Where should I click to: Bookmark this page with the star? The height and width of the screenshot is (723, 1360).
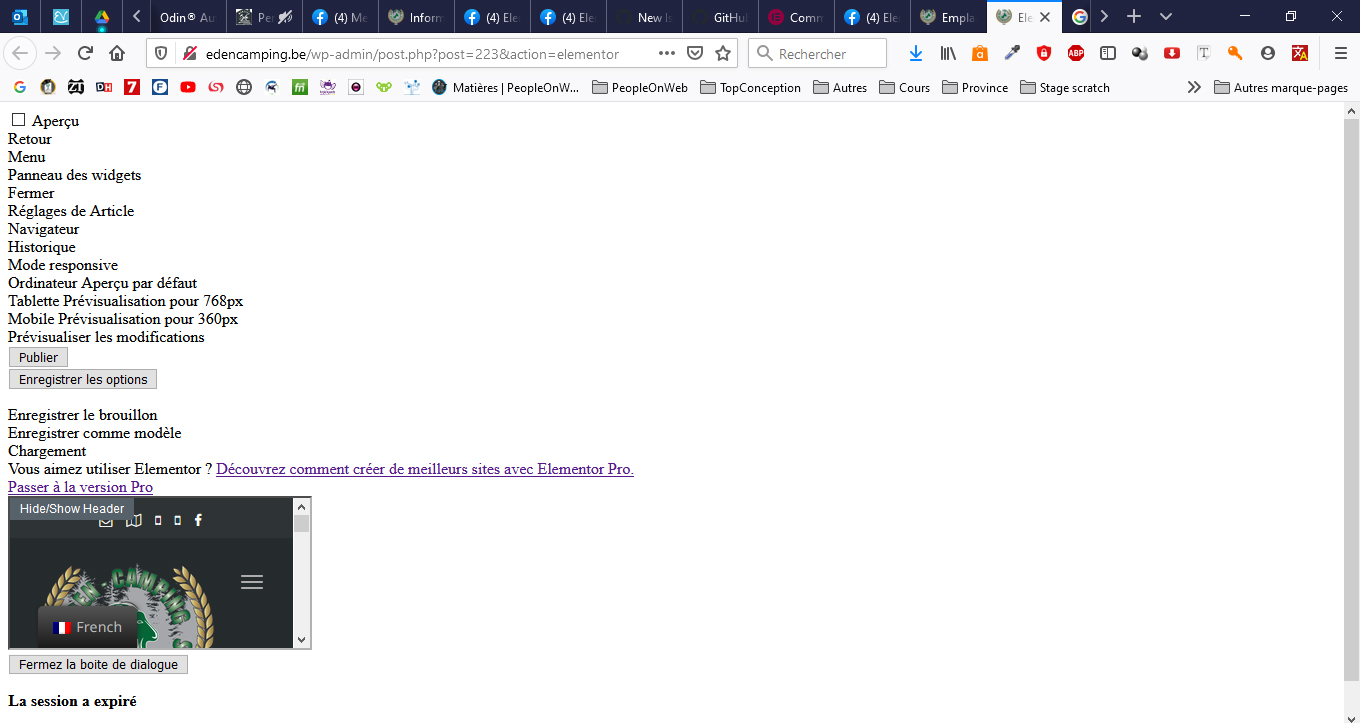723,53
